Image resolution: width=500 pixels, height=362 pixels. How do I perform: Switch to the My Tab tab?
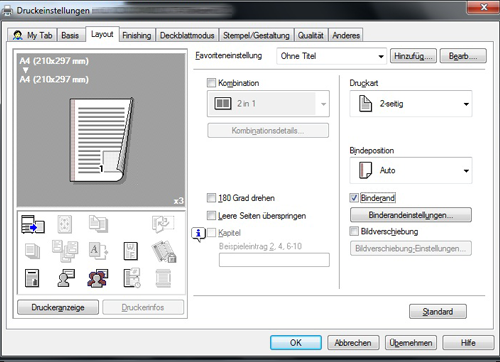click(x=32, y=35)
